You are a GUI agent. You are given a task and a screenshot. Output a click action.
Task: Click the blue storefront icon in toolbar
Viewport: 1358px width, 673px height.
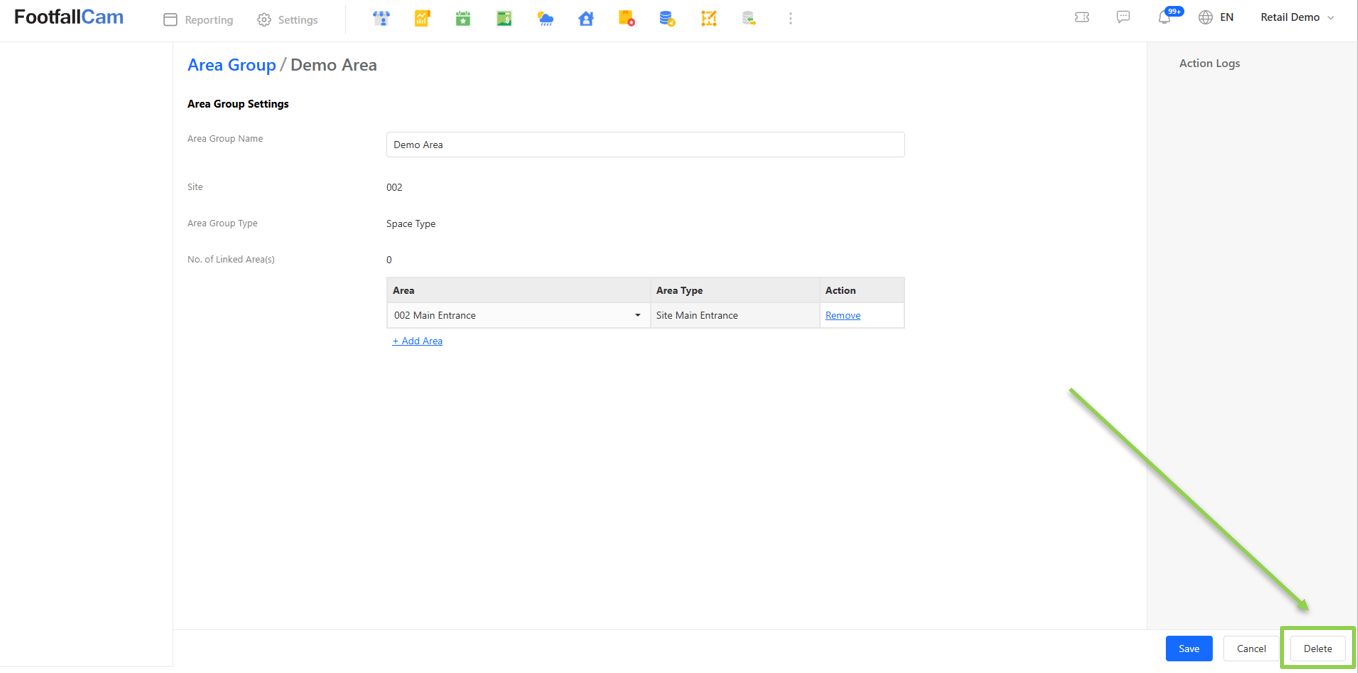[381, 19]
